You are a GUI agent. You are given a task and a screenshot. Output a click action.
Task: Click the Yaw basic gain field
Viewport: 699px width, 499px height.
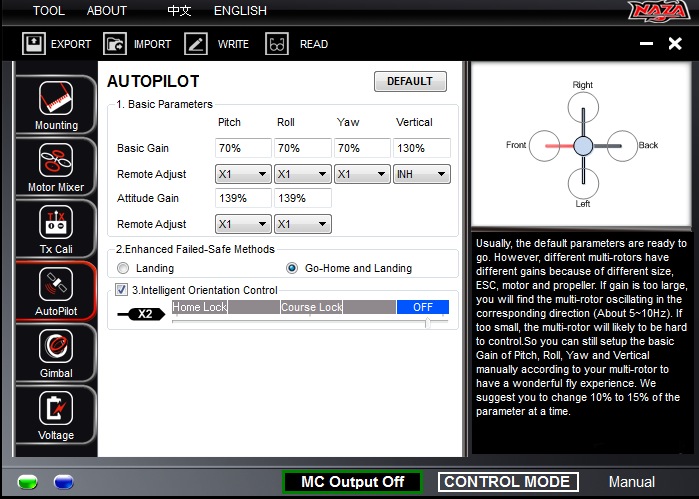point(362,148)
